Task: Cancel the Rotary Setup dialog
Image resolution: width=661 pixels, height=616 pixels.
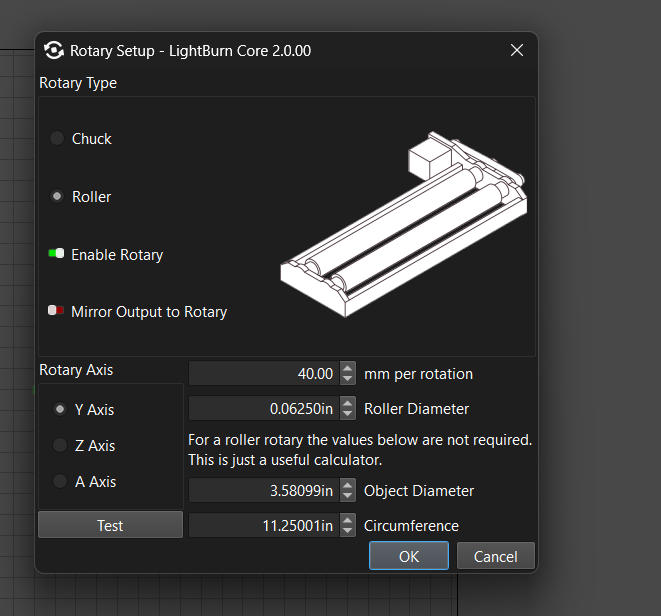Action: pyautogui.click(x=495, y=556)
